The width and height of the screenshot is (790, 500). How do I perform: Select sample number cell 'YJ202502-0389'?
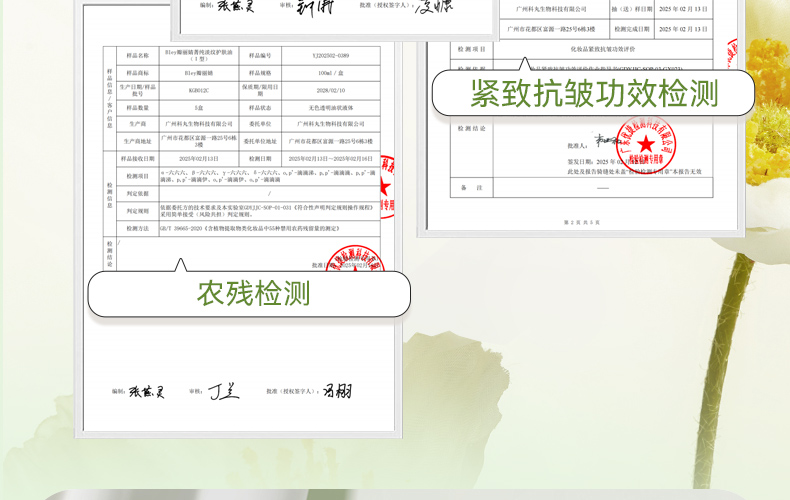pos(331,55)
